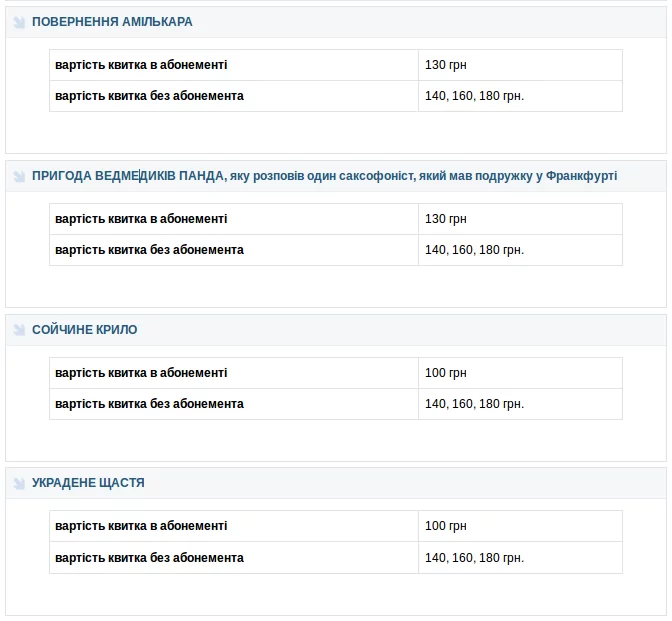Collapse the ПОВЕРНЕННЯ АМІЛЬКАРА section header
The width and height of the screenshot is (672, 621).
pos(112,22)
